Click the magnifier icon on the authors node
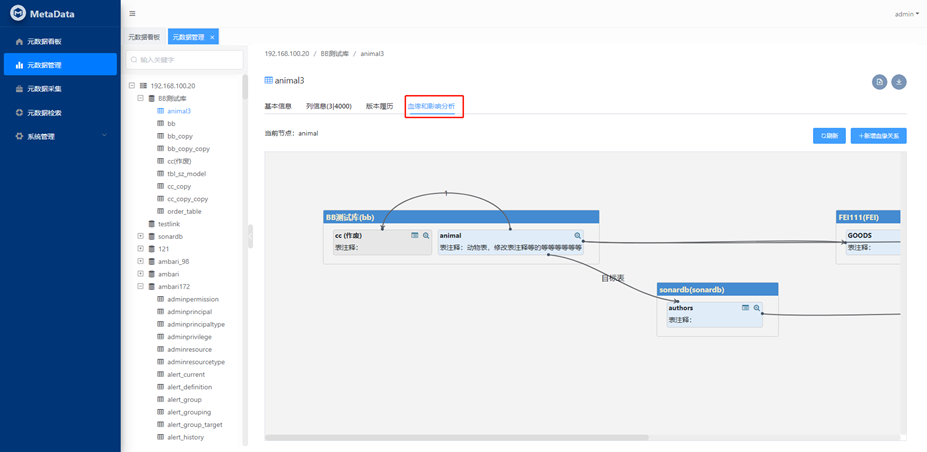 coord(757,308)
